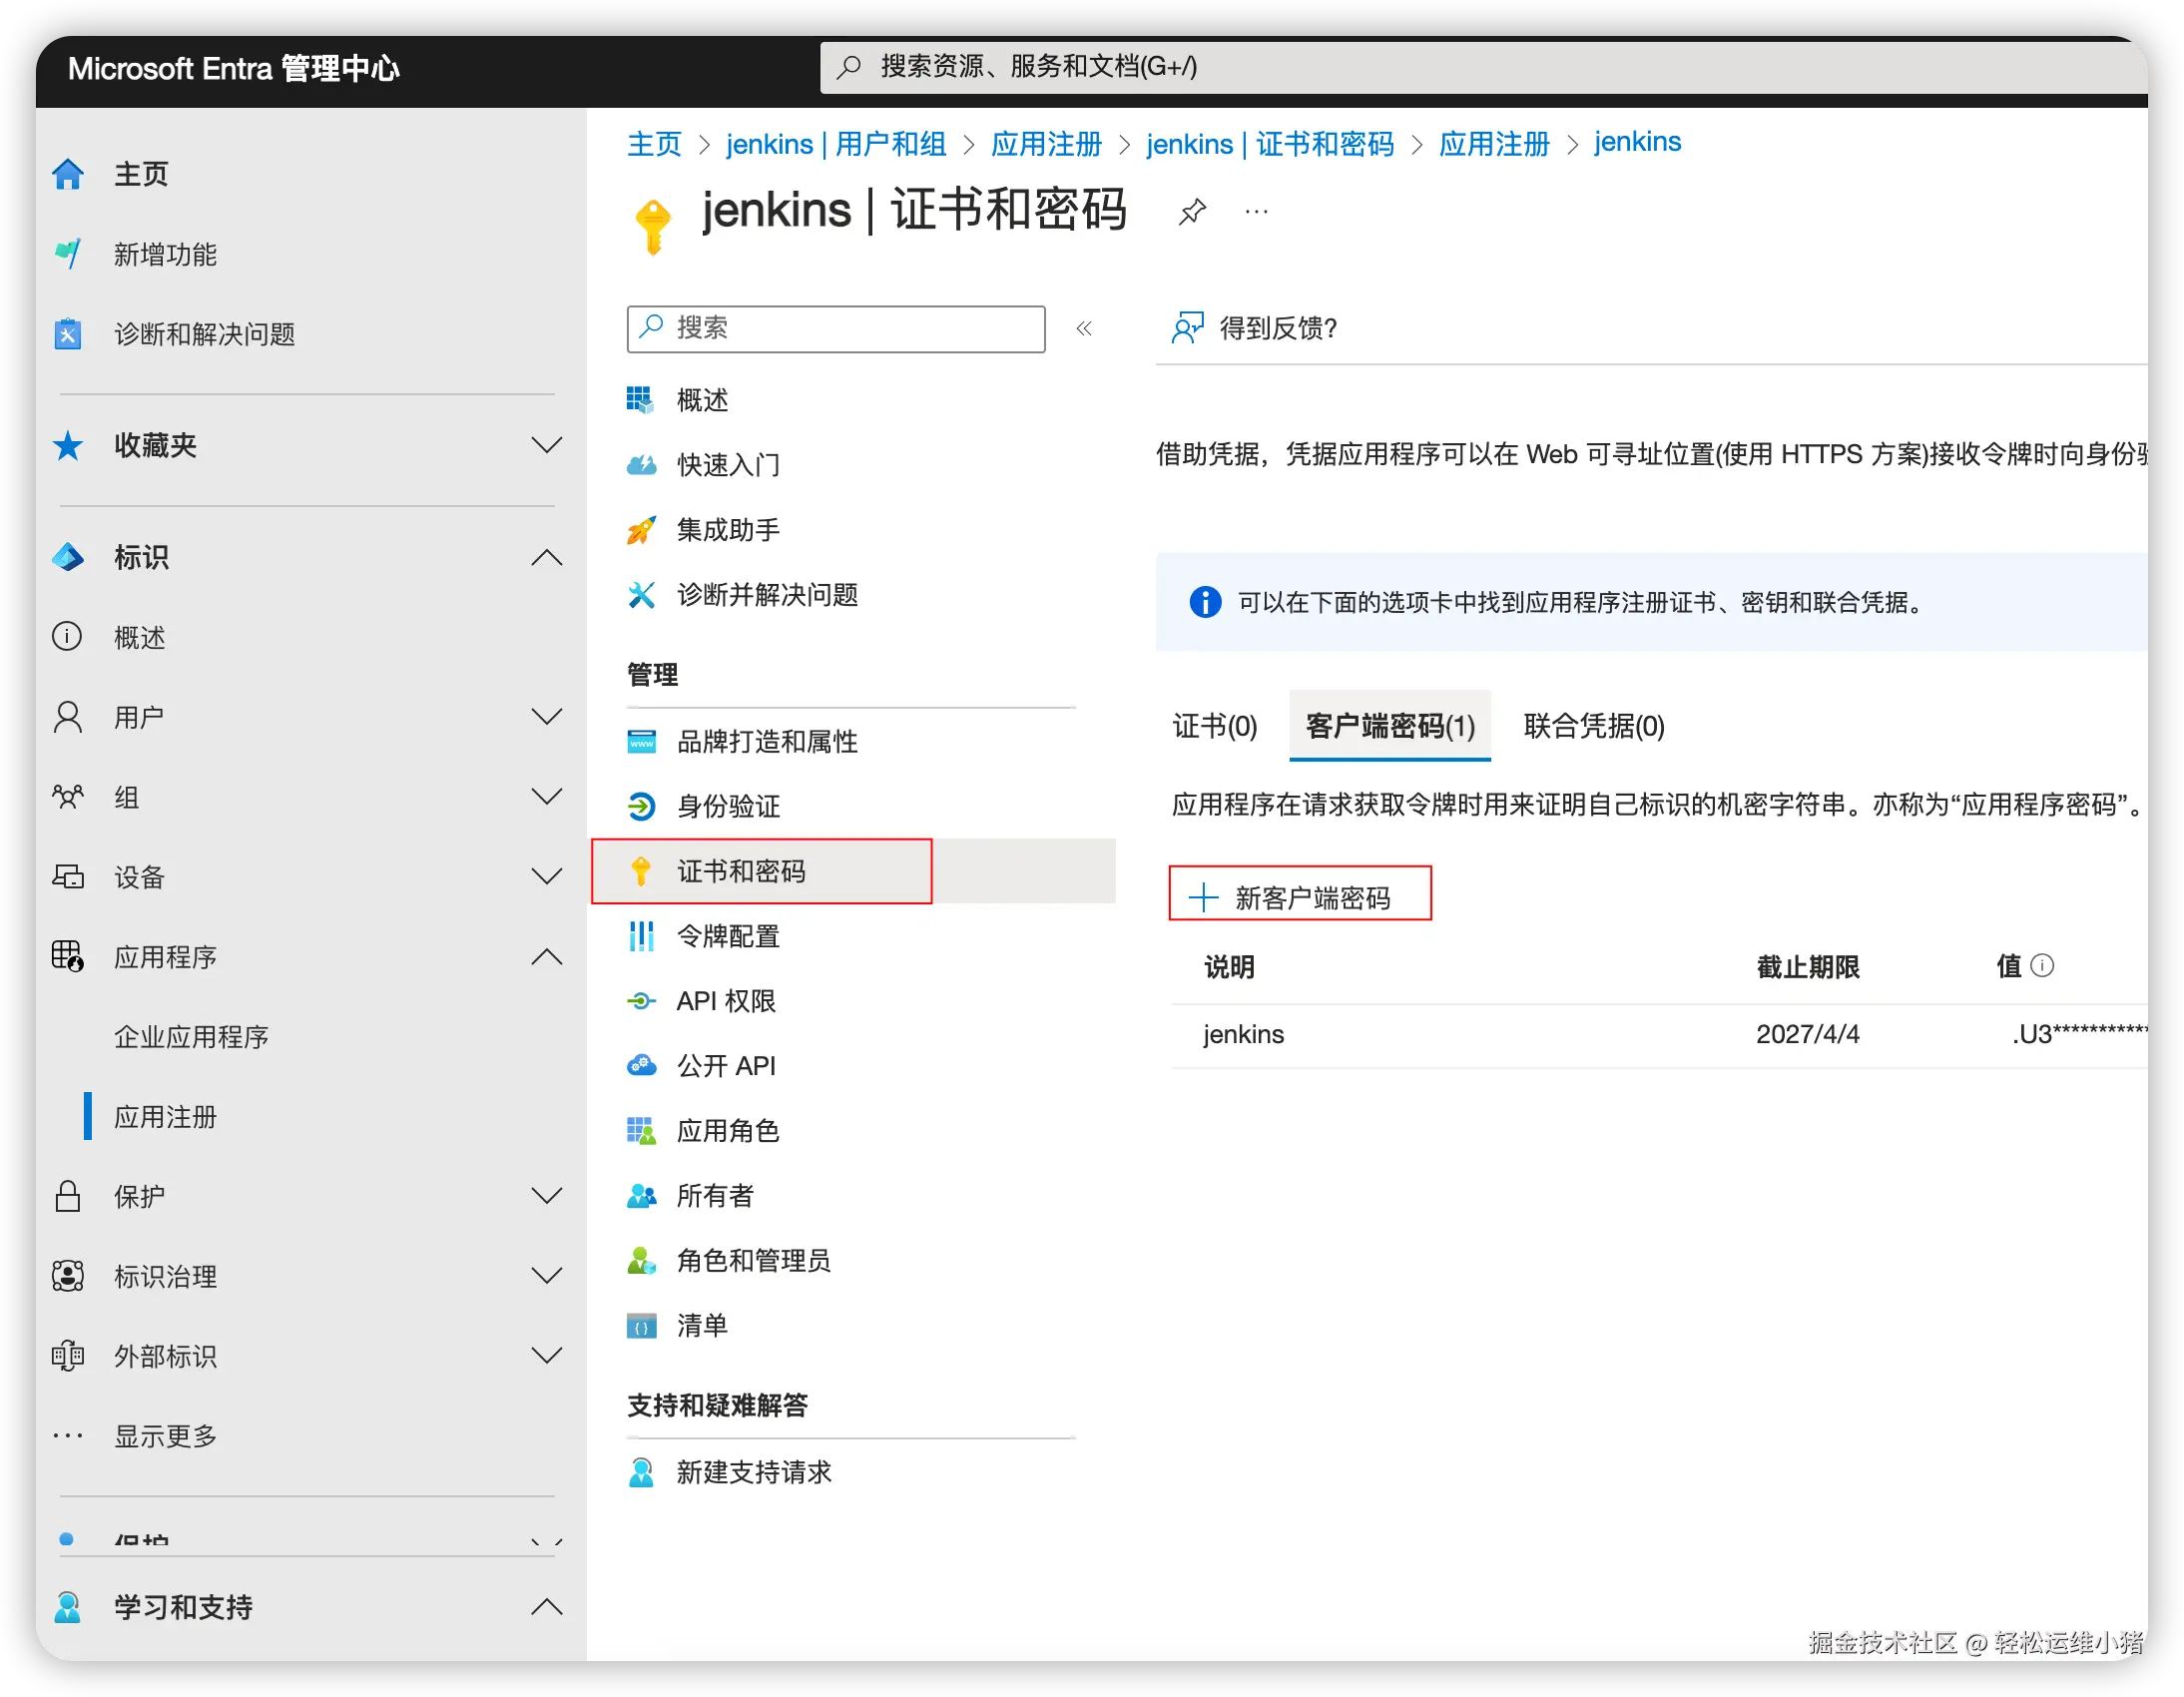Collapse the 应用程序 section
This screenshot has width=2184, height=1697.
pyautogui.click(x=546, y=957)
